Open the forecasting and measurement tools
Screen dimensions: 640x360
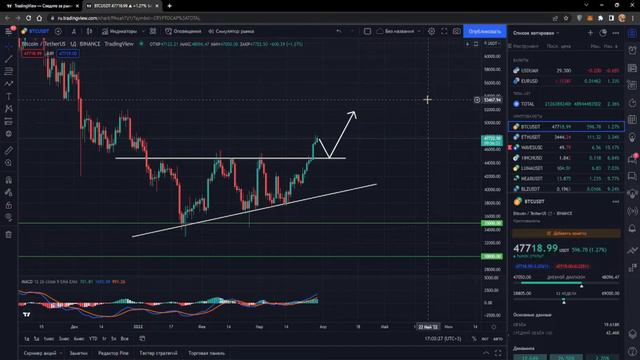coord(9,121)
